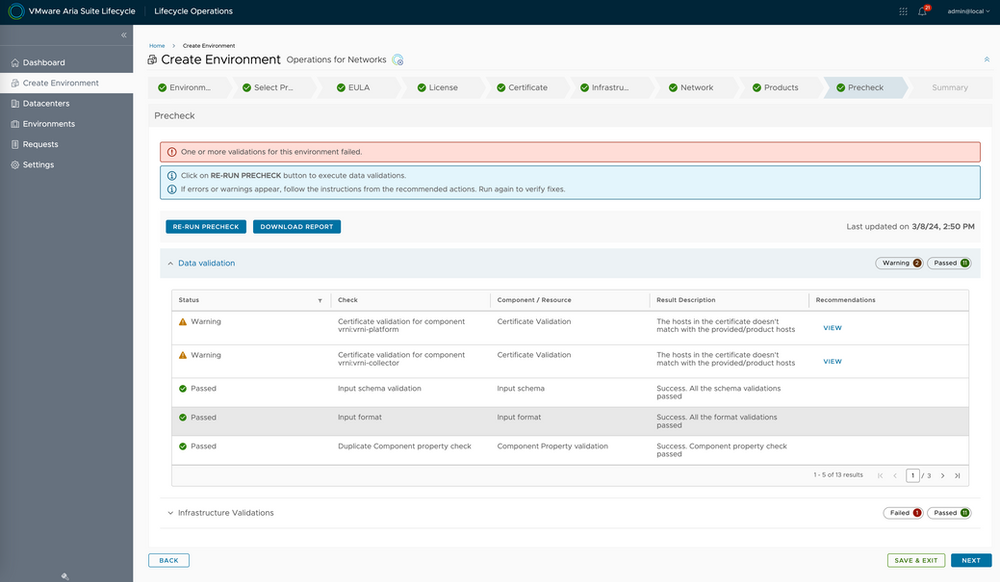Click the Status column filter icon
The height and width of the screenshot is (582, 1000).
[x=320, y=300]
